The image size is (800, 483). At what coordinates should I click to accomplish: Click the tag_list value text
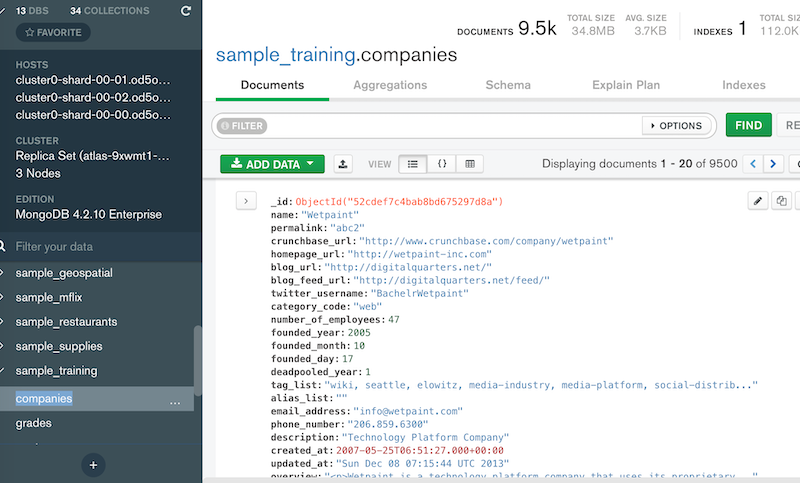[541, 385]
